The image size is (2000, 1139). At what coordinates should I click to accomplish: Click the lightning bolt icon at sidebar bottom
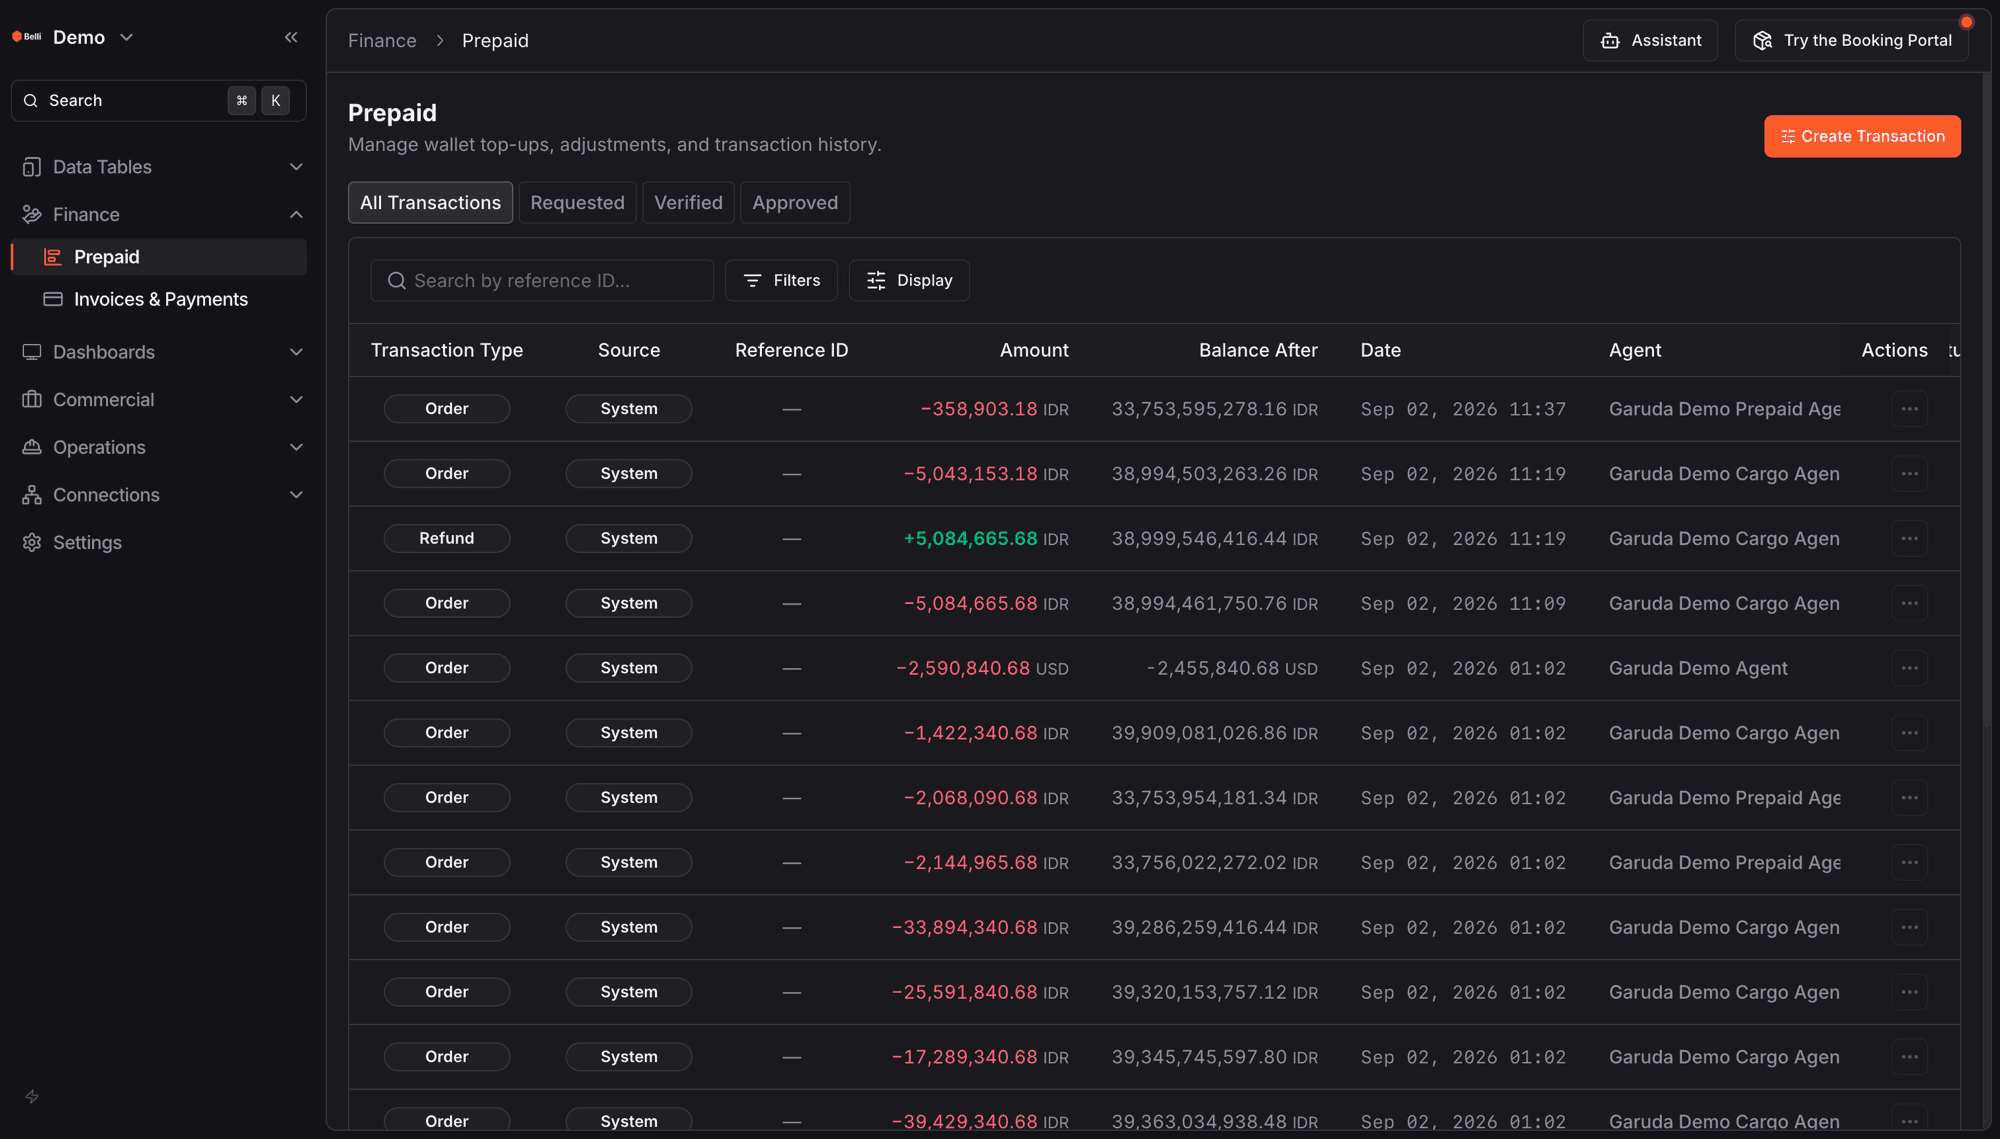[x=32, y=1097]
